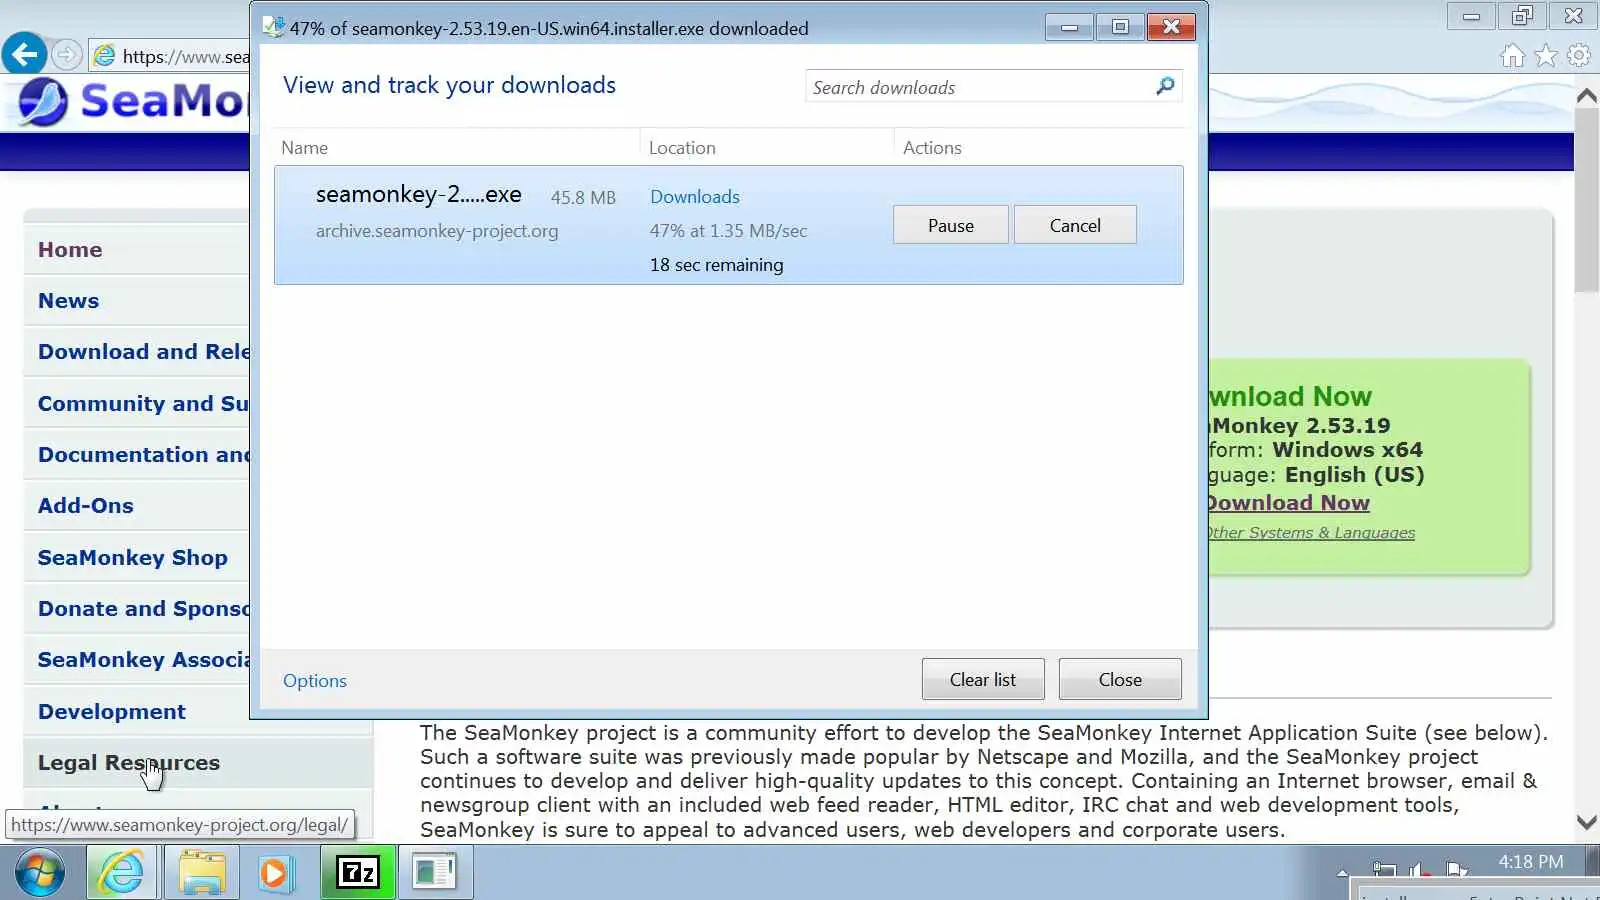1600x900 pixels.
Task: Open the Downloads location link
Action: [x=695, y=196]
